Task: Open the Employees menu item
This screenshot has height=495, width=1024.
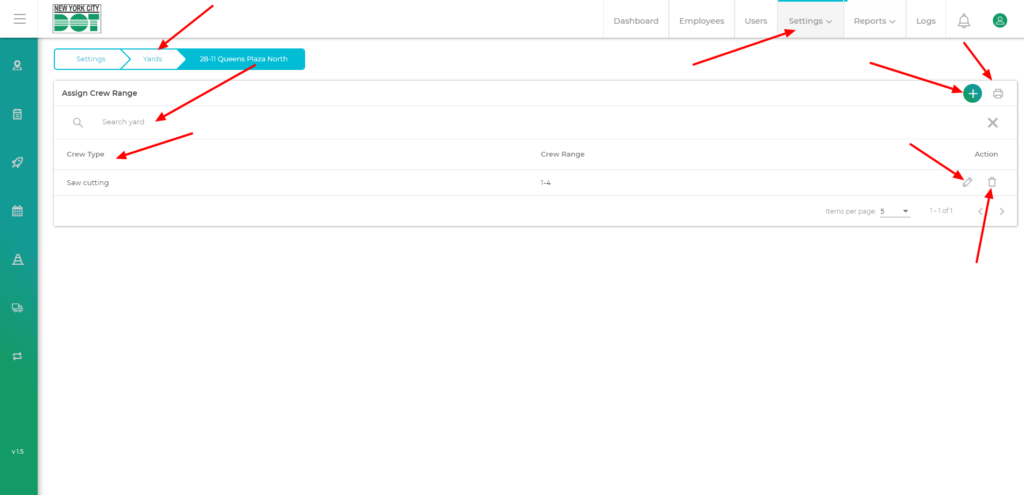Action: (701, 21)
